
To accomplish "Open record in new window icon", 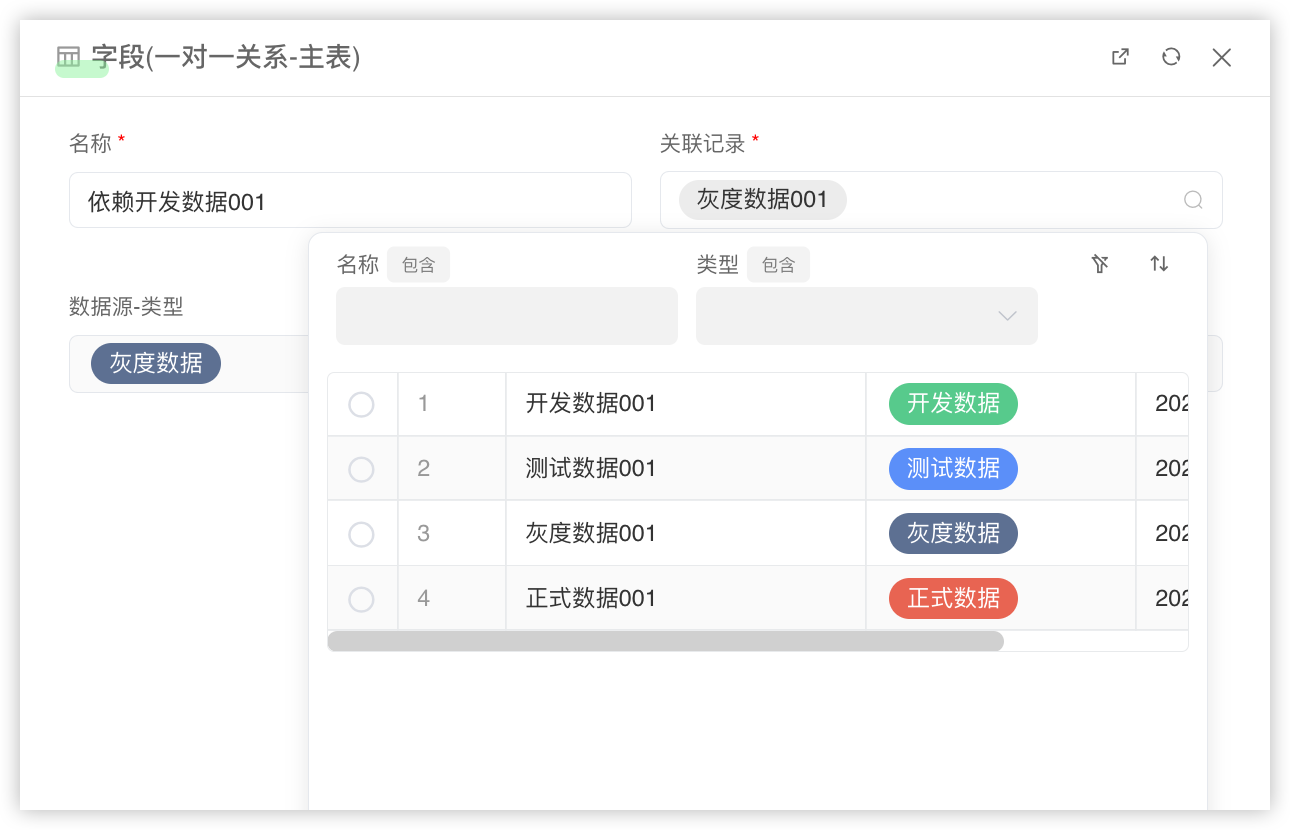I will (x=1120, y=57).
